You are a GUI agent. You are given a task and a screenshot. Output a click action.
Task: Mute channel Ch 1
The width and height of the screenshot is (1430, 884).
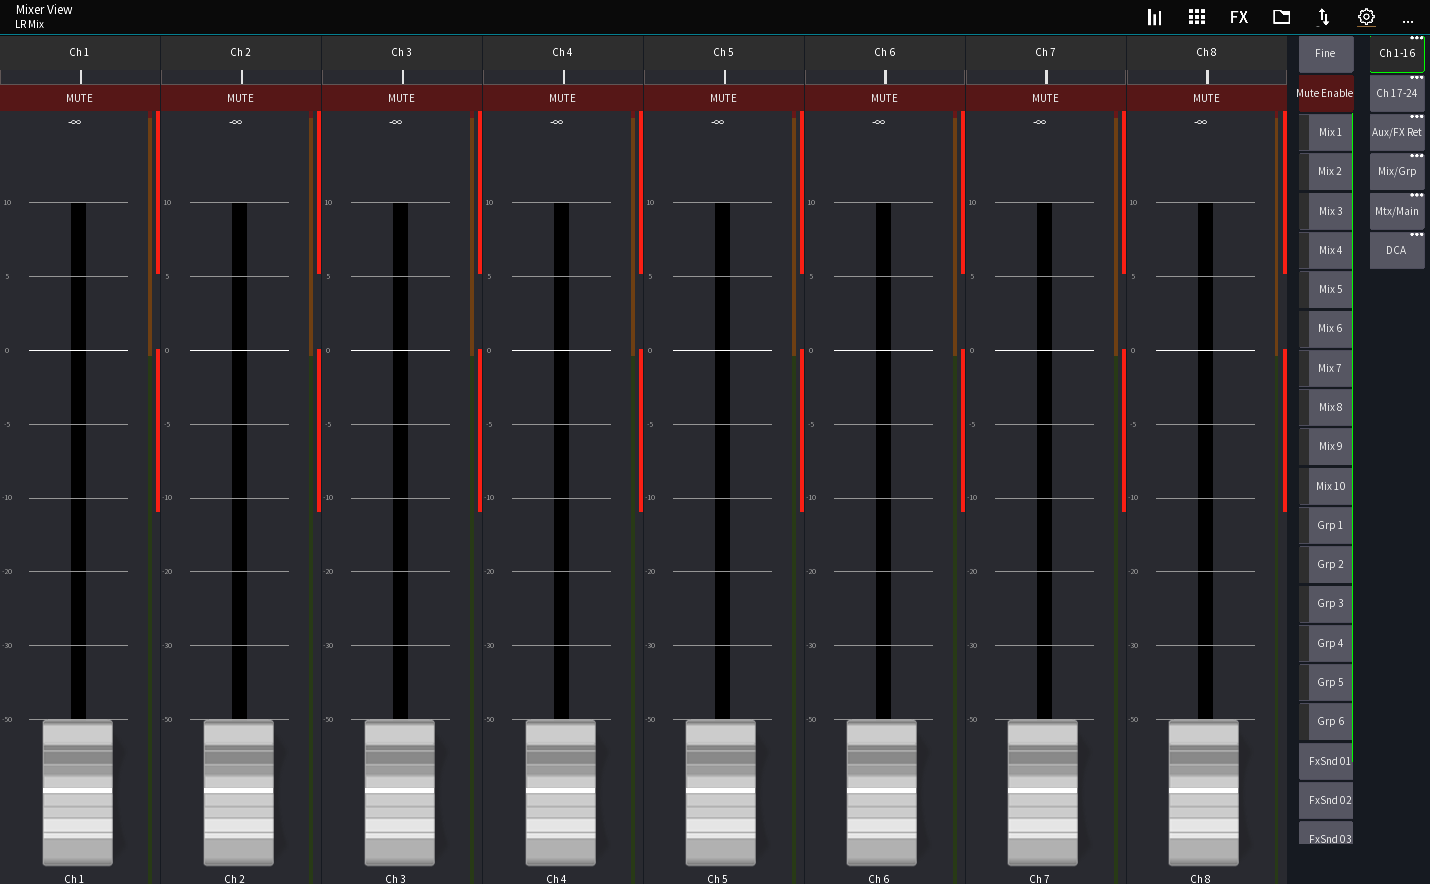[x=80, y=98]
